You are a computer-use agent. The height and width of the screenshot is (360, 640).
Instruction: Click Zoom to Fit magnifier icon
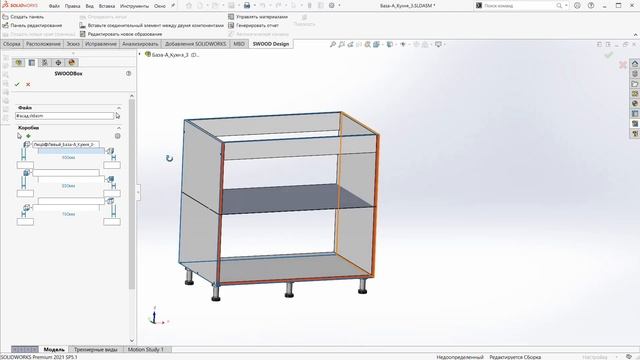(x=333, y=44)
